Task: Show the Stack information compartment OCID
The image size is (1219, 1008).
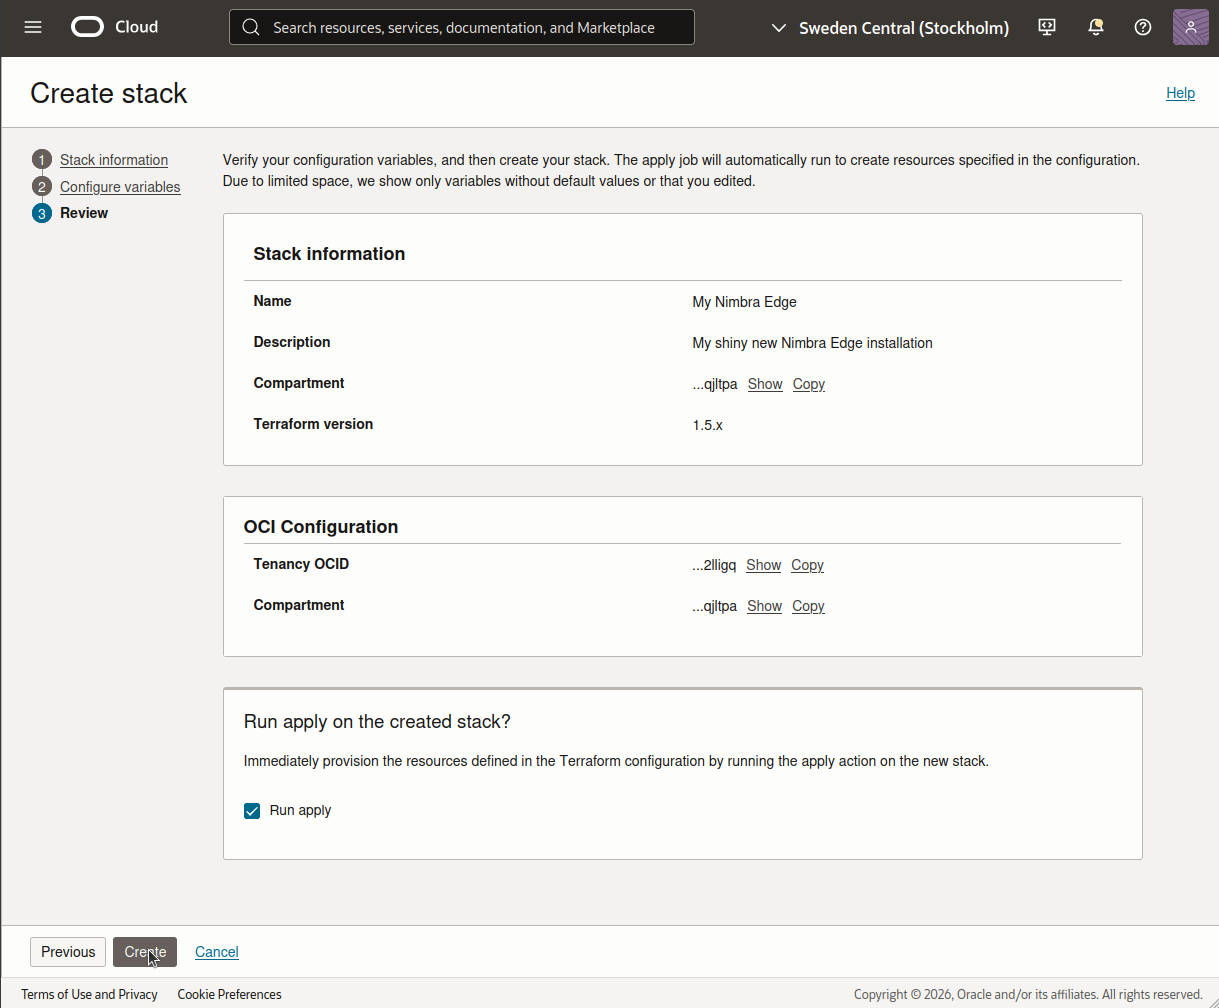Action: click(x=765, y=384)
